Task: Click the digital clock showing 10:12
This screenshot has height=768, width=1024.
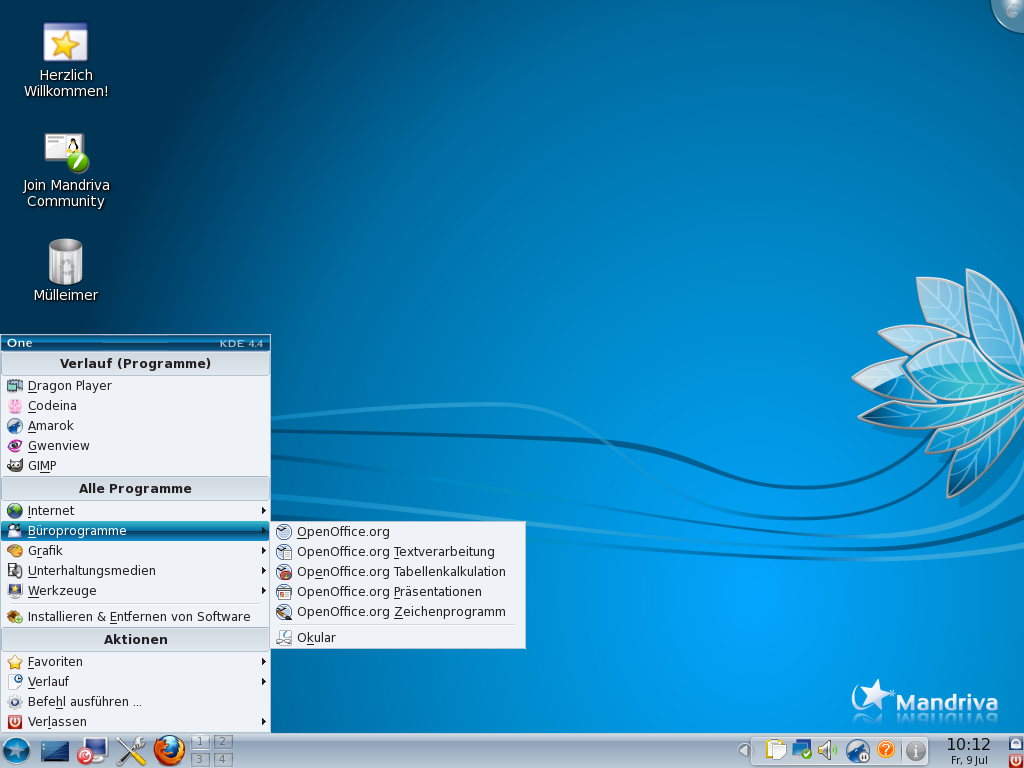Action: 967,745
